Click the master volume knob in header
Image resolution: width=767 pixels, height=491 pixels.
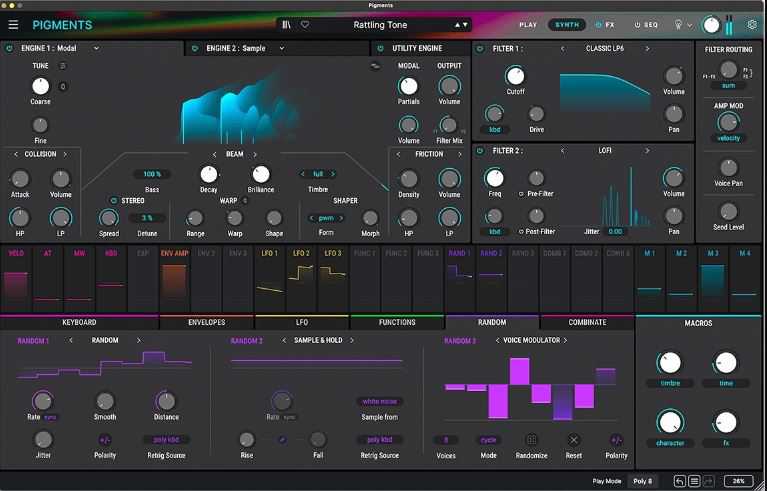click(711, 25)
